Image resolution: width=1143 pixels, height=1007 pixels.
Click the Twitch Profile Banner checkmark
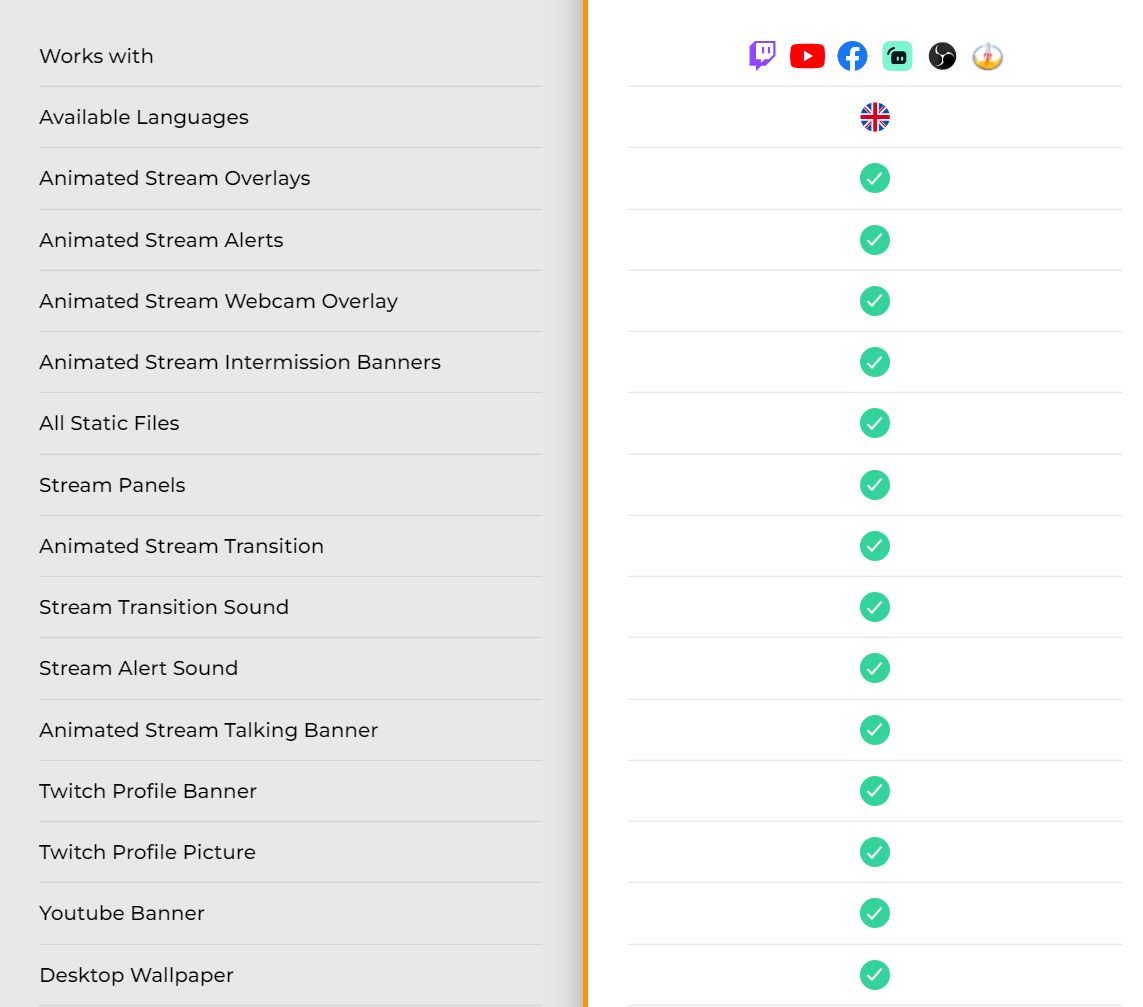(x=874, y=791)
